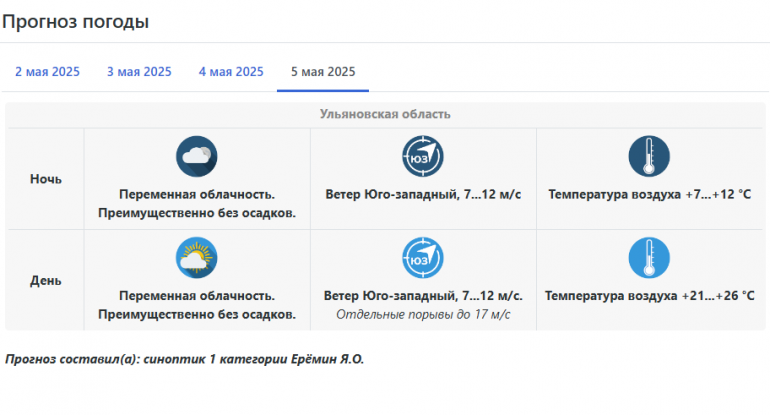Image resolution: width=770 pixels, height=415 pixels.
Task: Click the Ульяновская область region header
Action: tap(385, 114)
